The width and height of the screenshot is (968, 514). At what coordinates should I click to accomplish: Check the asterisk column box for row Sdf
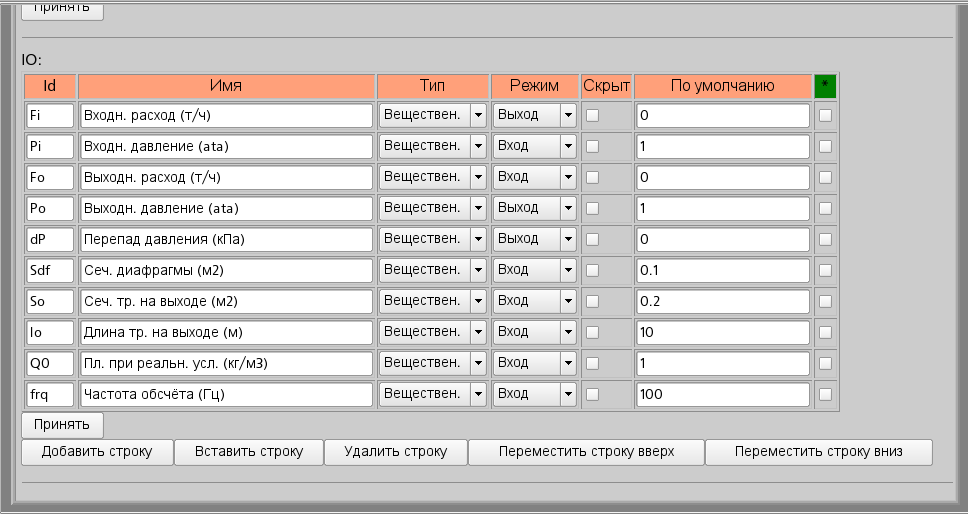pos(825,271)
